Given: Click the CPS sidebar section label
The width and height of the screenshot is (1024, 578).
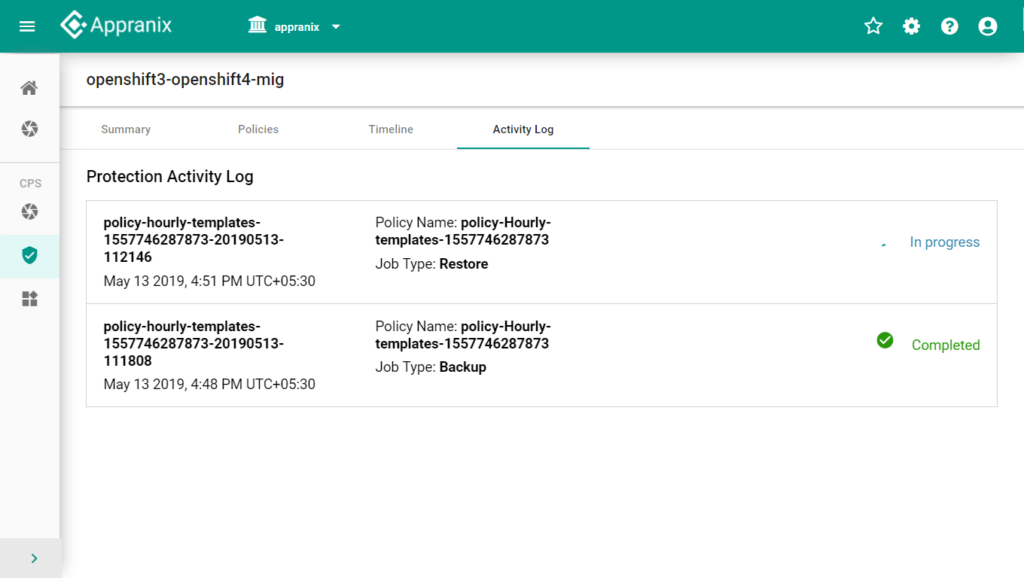Looking at the screenshot, I should [30, 184].
